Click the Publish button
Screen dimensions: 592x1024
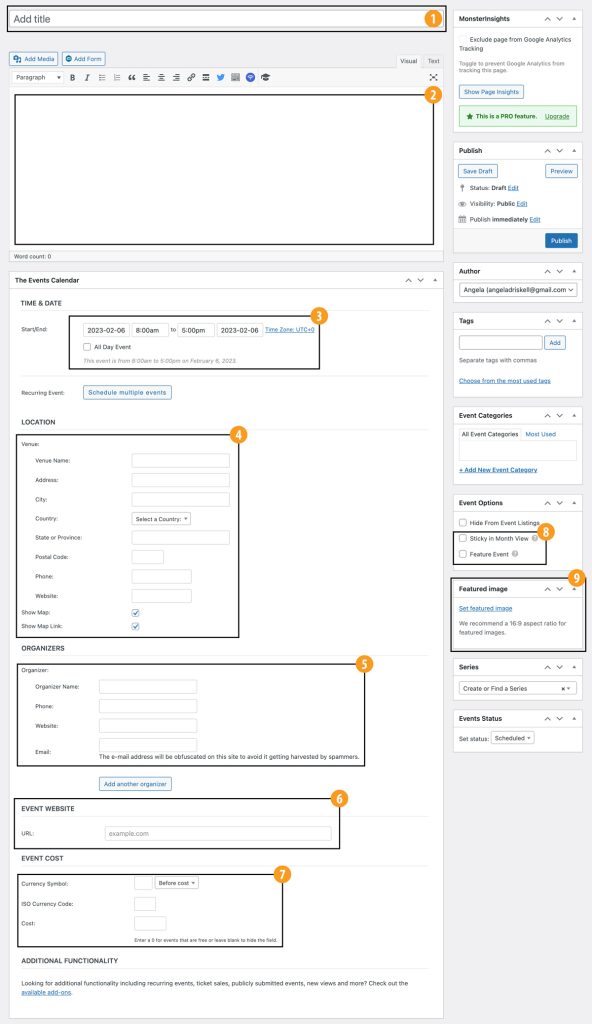coord(561,241)
